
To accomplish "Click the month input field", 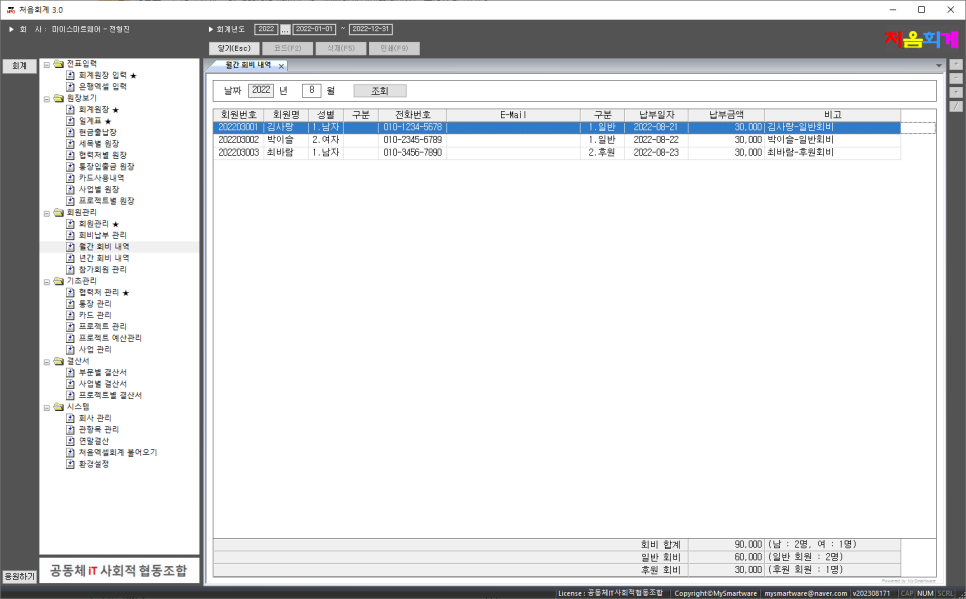I will [x=311, y=91].
